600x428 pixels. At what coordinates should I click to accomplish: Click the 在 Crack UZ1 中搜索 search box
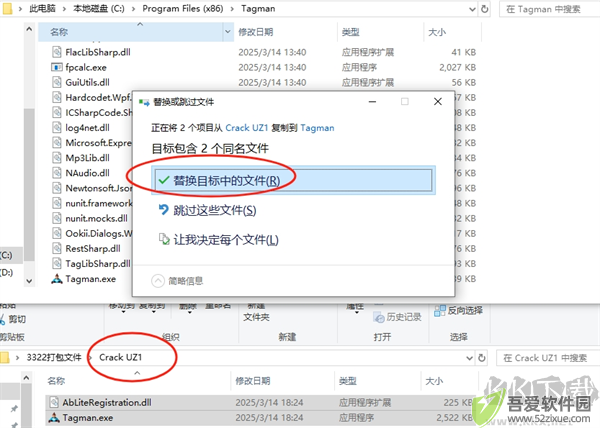pyautogui.click(x=547, y=358)
